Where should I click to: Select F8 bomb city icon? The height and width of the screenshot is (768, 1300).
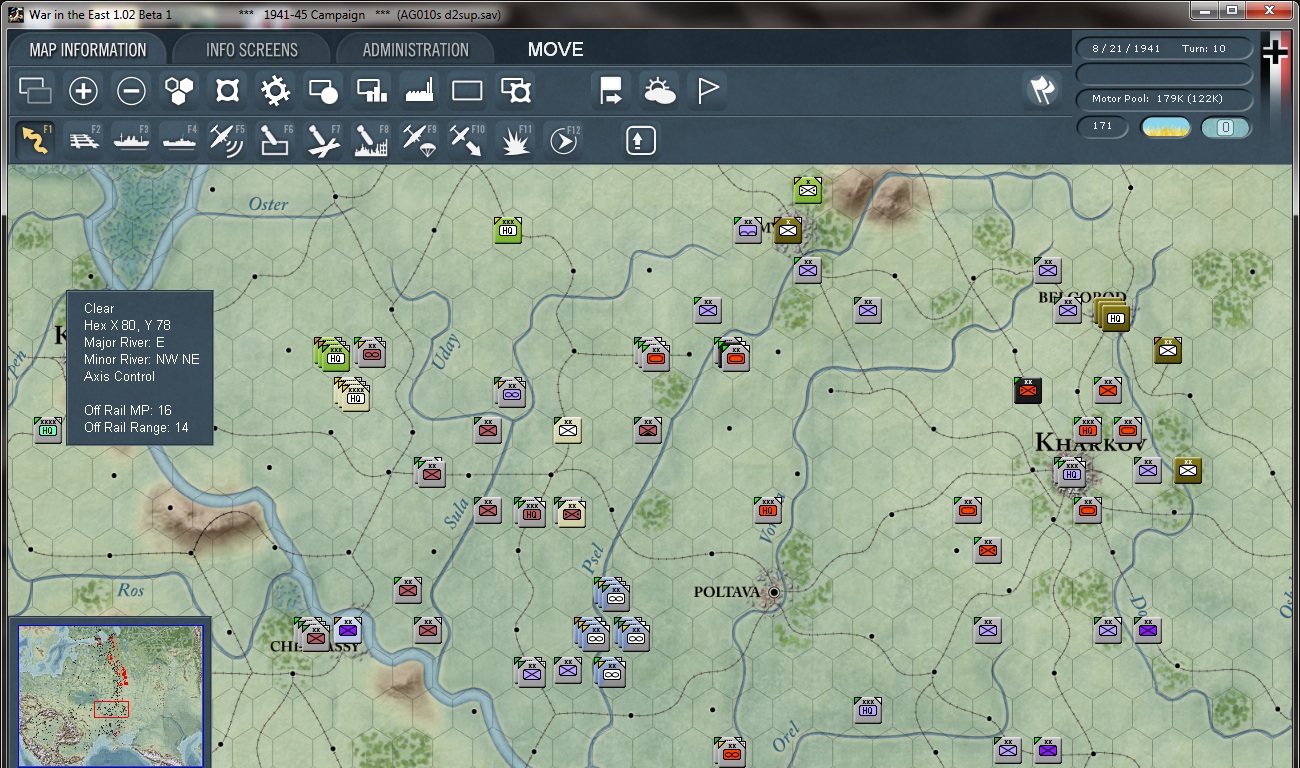[372, 140]
